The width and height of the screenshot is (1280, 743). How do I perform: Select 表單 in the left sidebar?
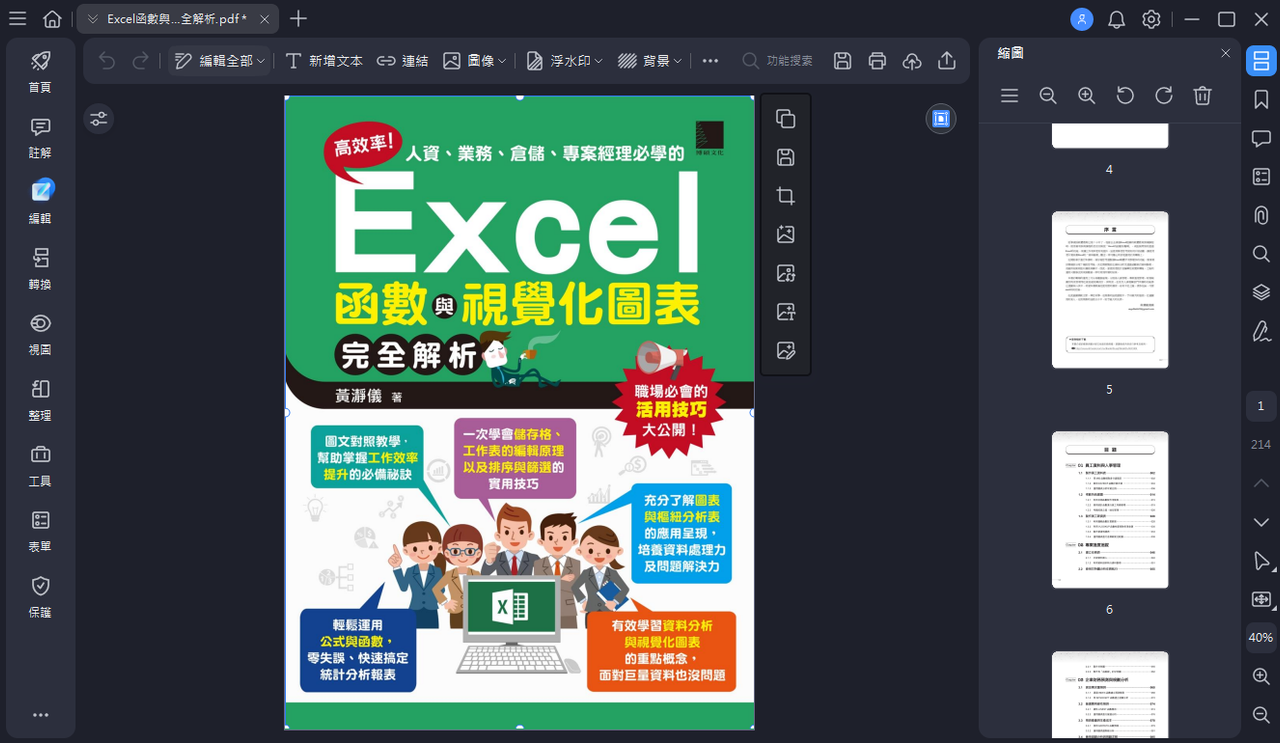click(x=40, y=531)
